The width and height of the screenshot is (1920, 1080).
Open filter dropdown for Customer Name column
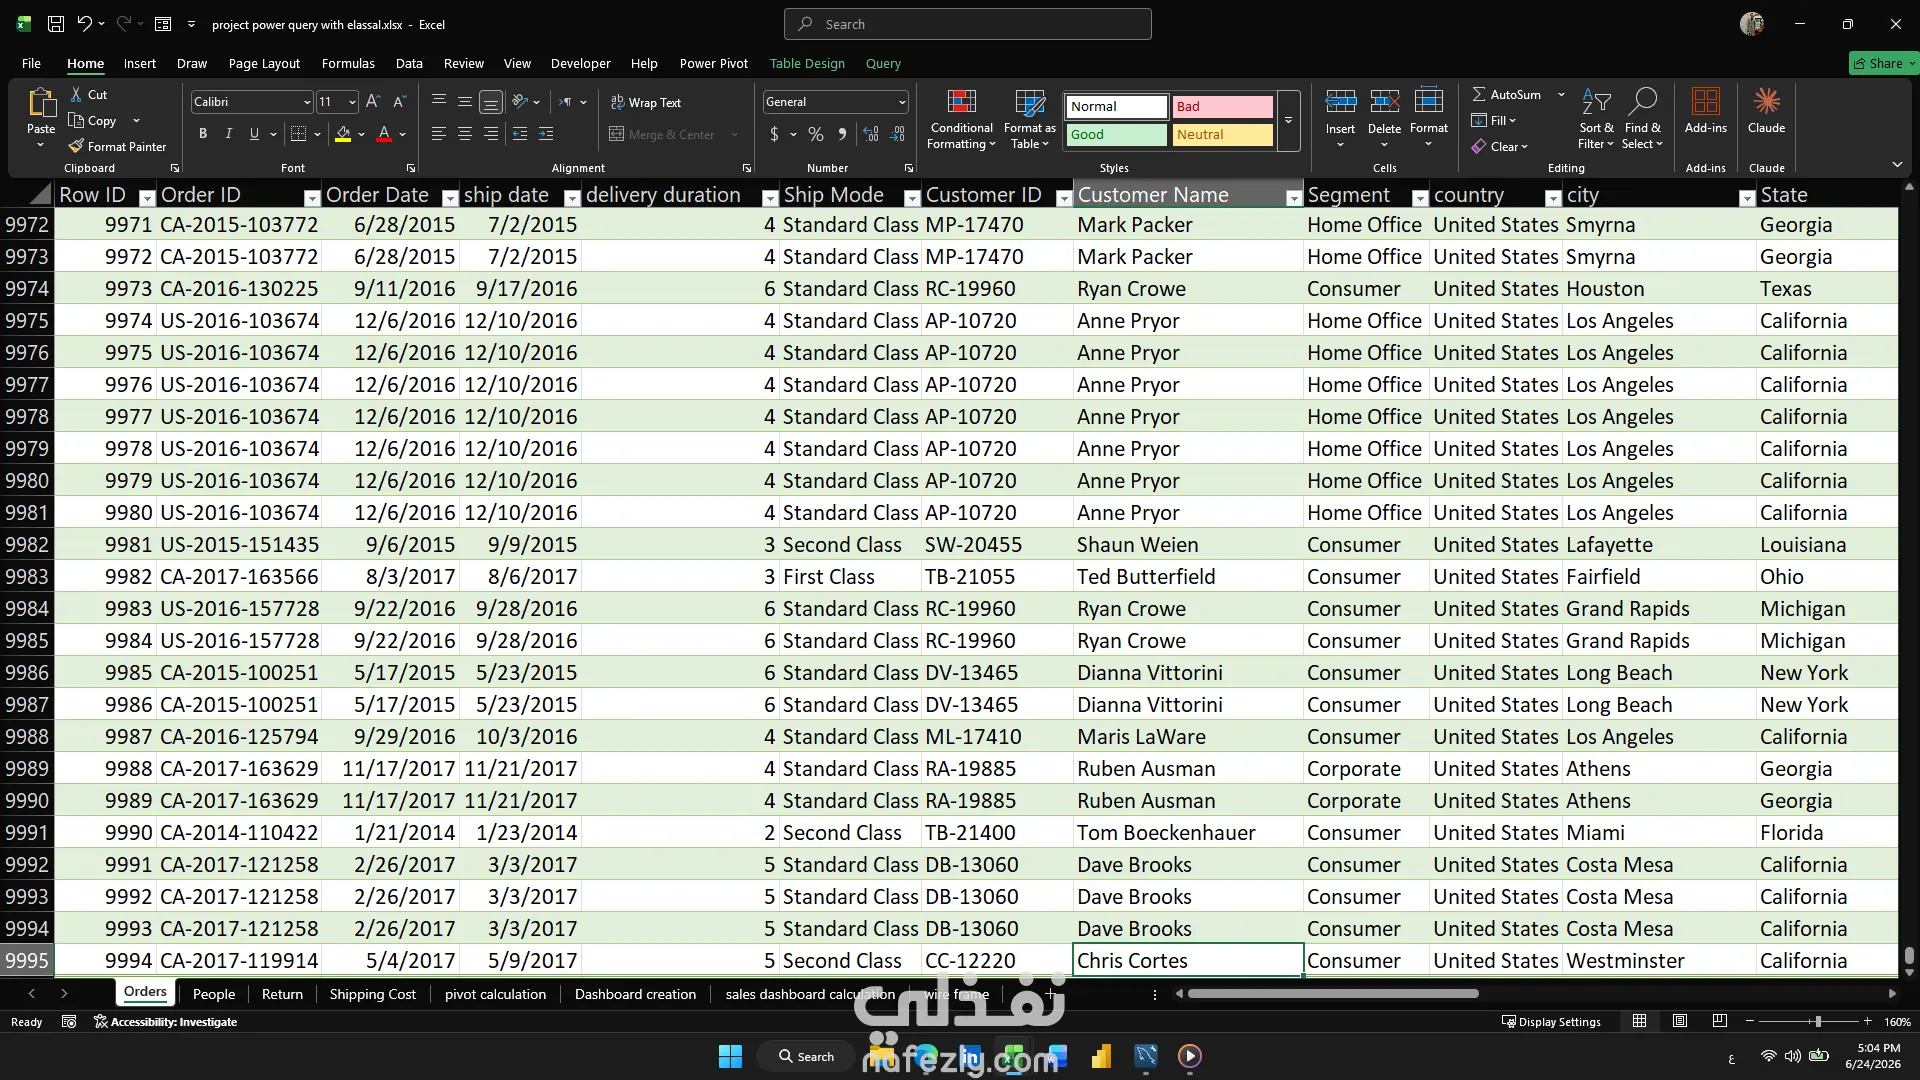click(1294, 198)
